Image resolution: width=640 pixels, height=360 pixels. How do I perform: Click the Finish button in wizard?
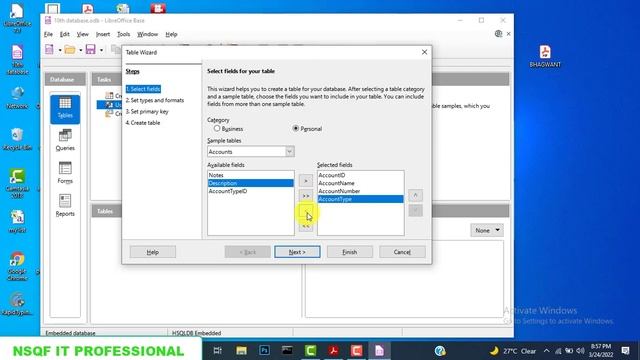[x=349, y=252]
